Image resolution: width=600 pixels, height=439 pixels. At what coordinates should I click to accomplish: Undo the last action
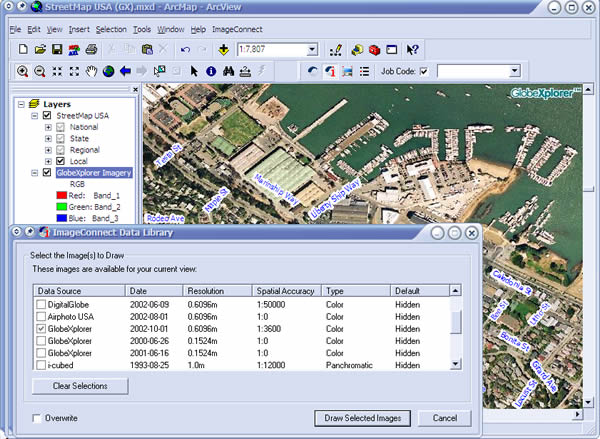[185, 50]
